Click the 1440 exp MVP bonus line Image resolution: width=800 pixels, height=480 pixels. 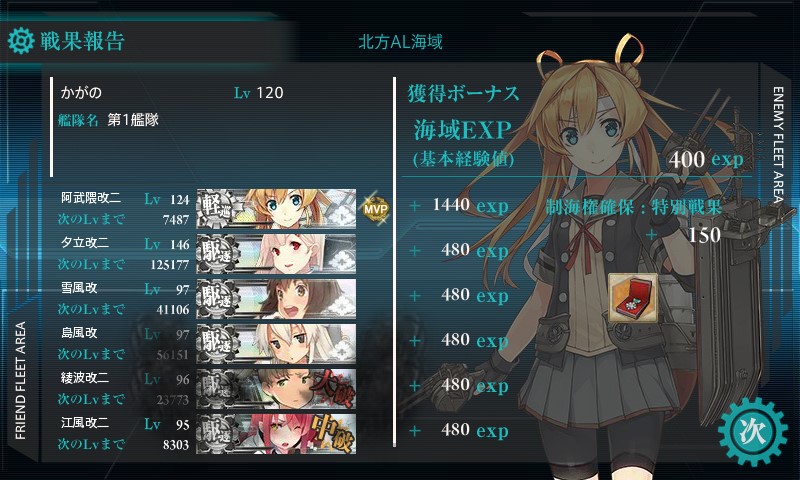pos(470,205)
